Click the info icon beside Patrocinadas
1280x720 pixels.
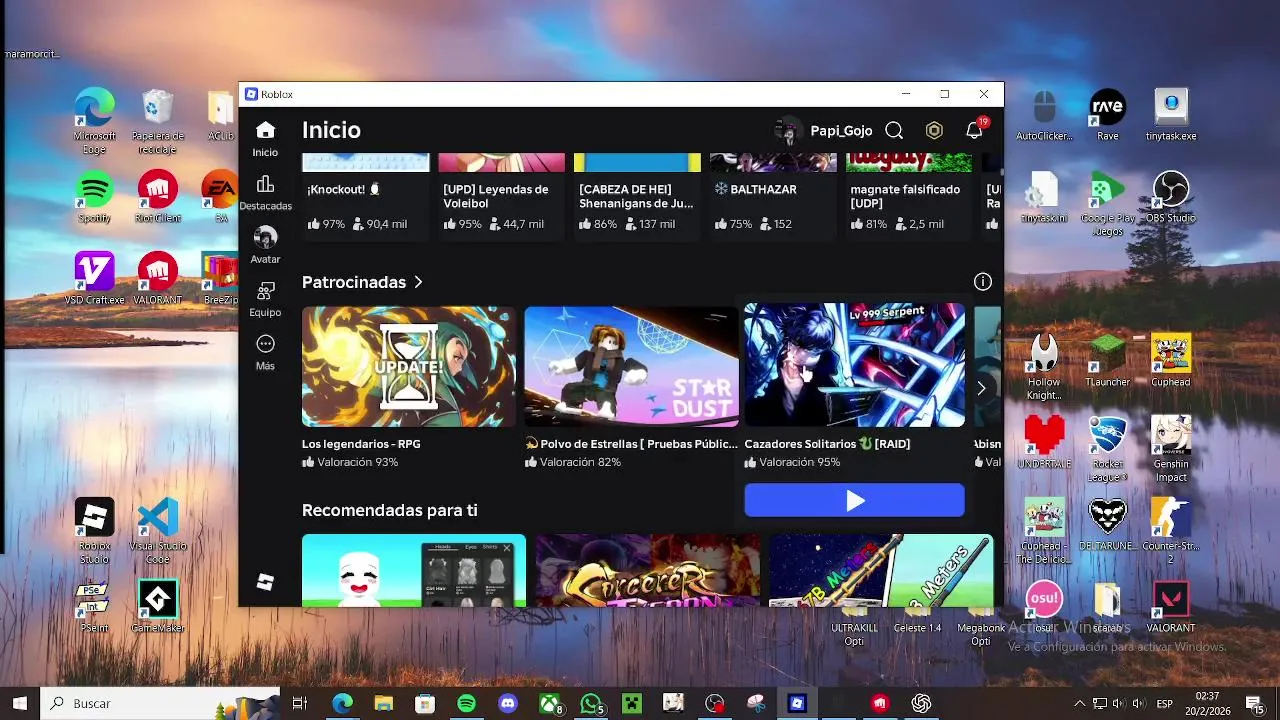click(x=983, y=282)
